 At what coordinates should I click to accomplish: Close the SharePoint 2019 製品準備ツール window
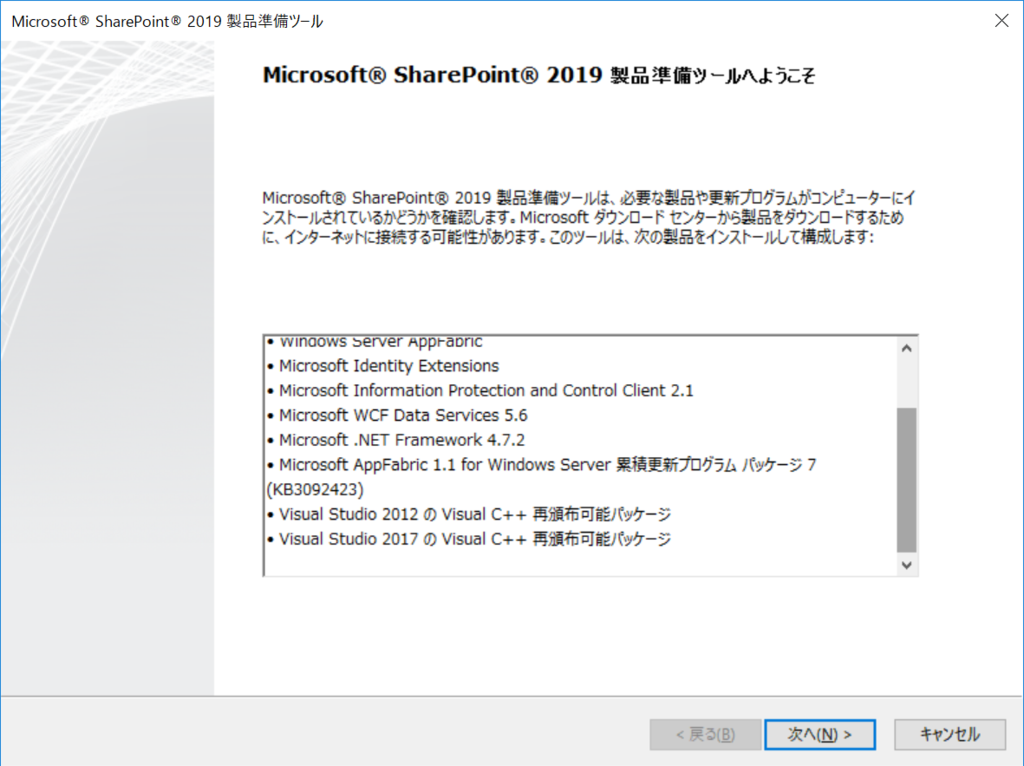pyautogui.click(x=1001, y=21)
